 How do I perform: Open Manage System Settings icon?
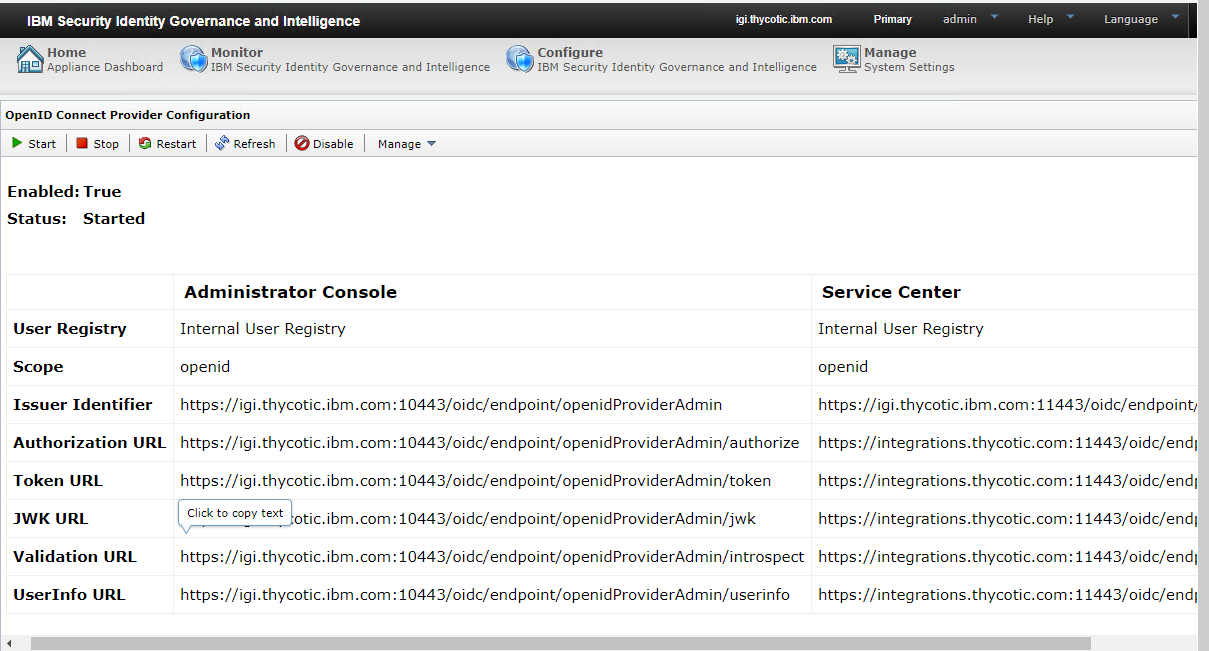(x=846, y=59)
